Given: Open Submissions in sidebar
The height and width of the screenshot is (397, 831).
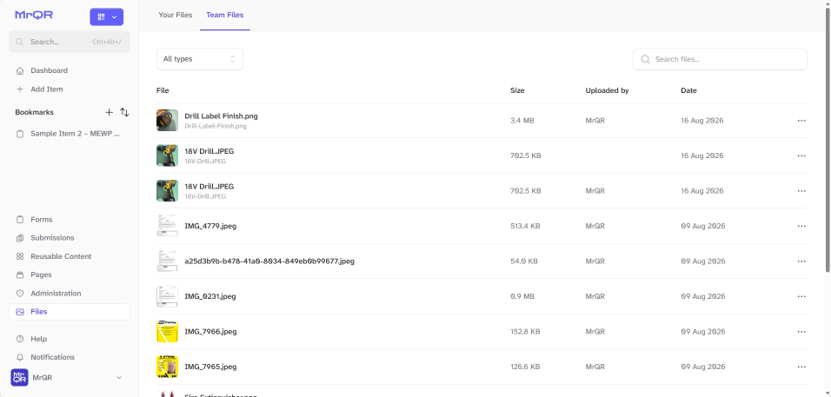Looking at the screenshot, I should 52,238.
